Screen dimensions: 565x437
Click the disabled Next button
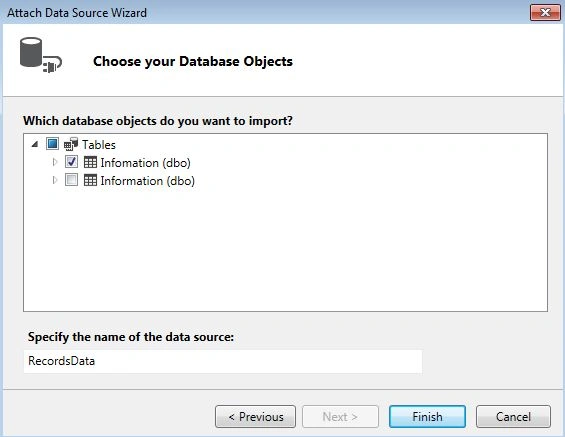click(x=340, y=417)
